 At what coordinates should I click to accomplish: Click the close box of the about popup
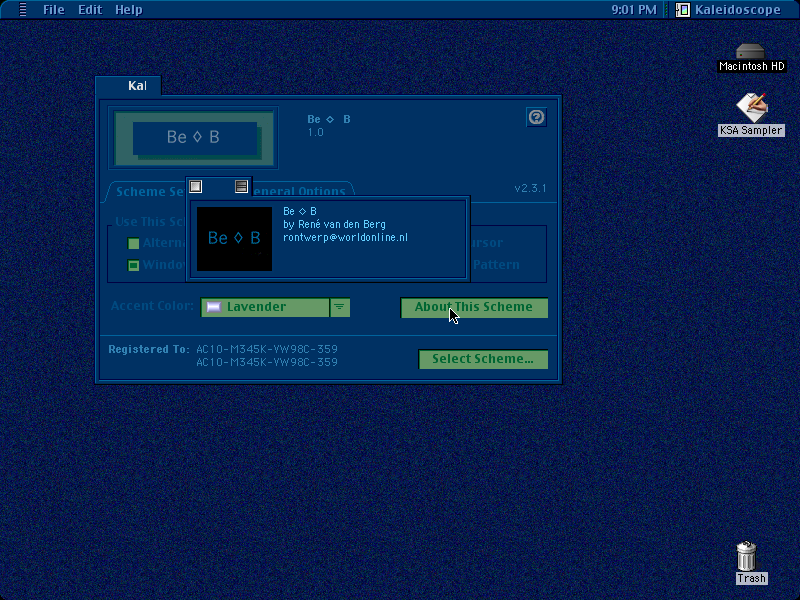coord(195,187)
